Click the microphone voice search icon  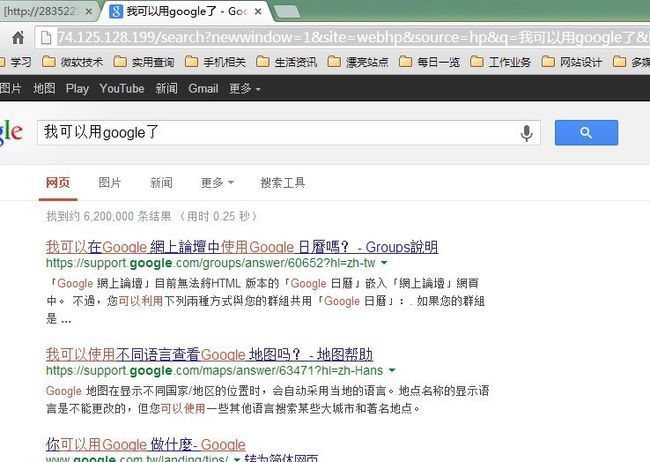pos(526,133)
